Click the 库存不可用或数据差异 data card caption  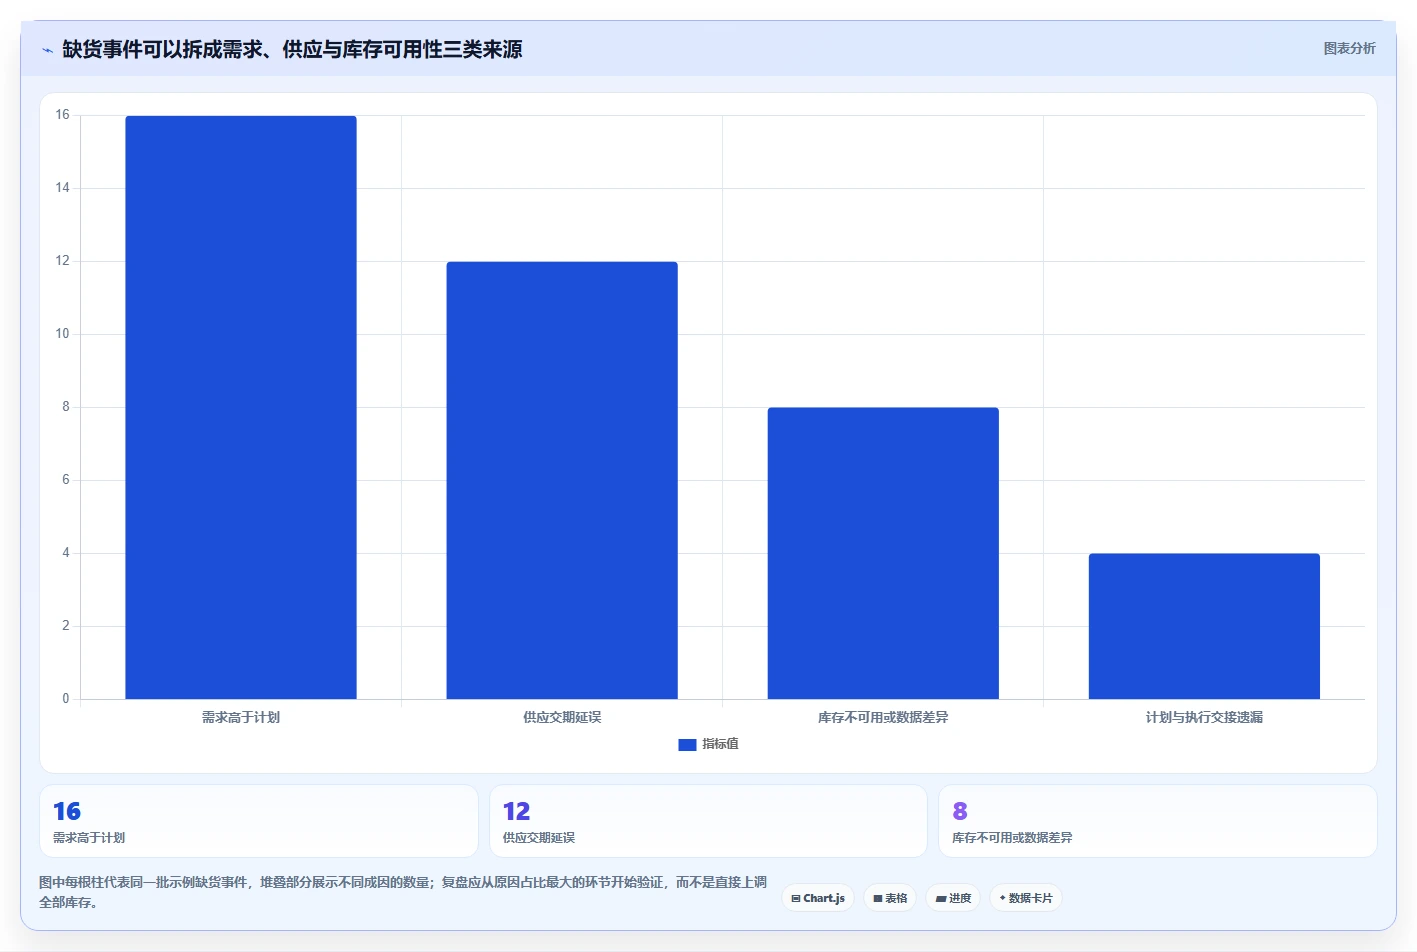tap(1012, 838)
